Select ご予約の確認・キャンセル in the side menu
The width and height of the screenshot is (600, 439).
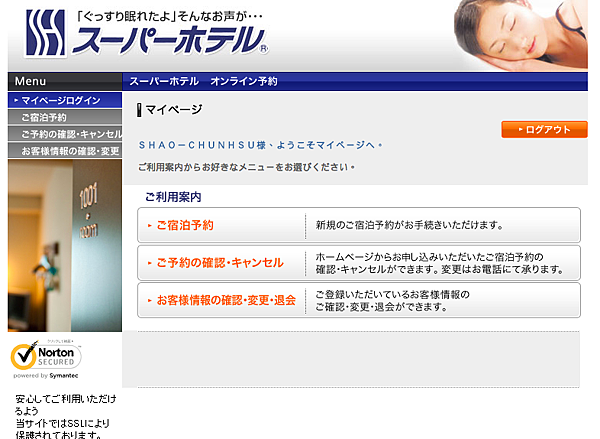65,134
